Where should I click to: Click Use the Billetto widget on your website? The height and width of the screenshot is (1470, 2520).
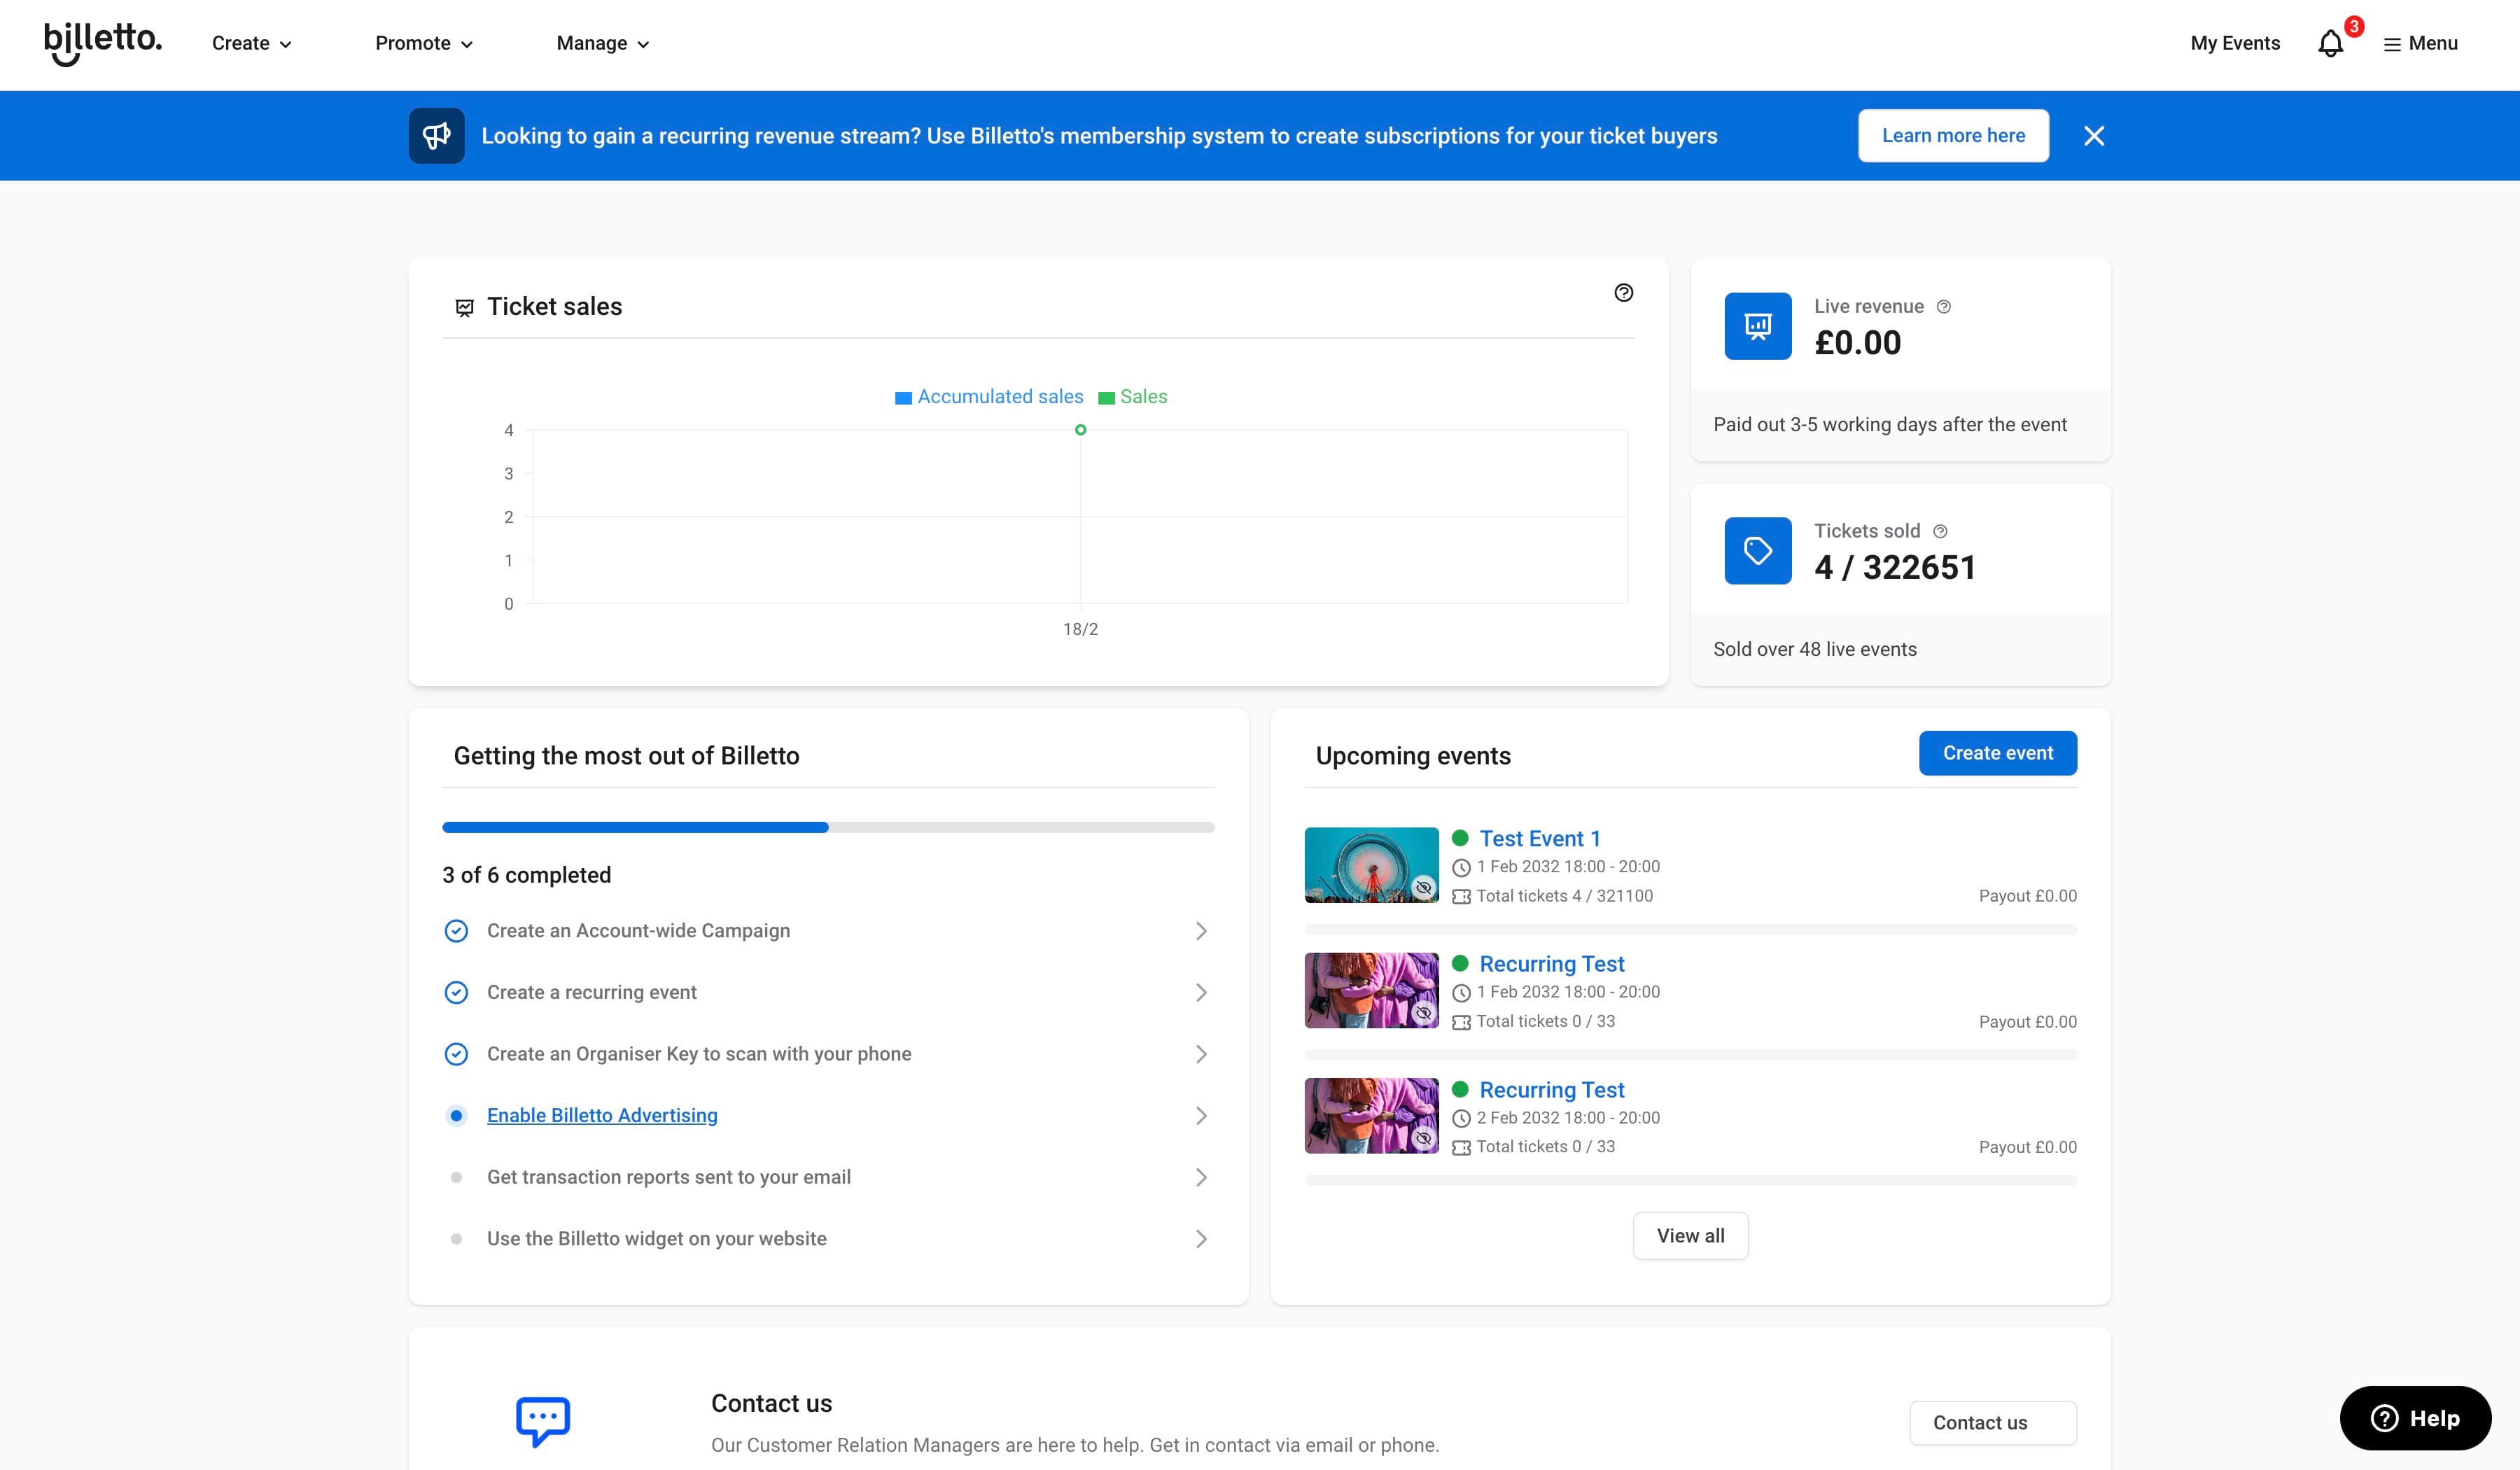(x=657, y=1239)
